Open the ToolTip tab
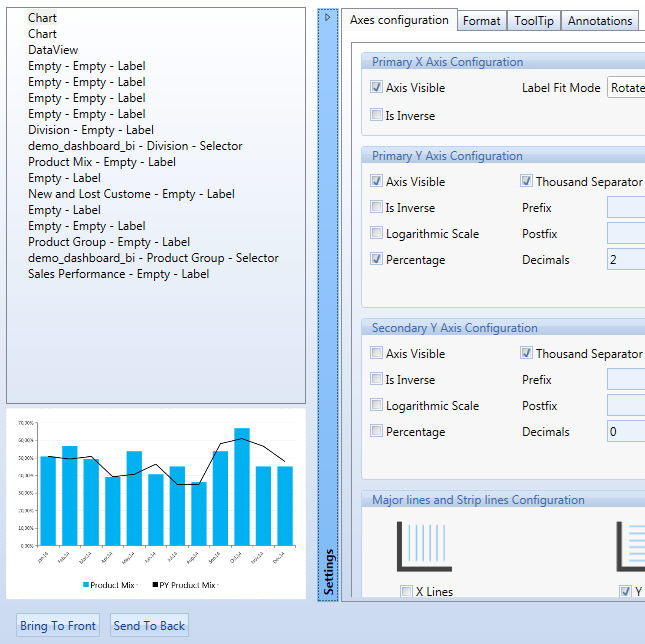 (x=534, y=21)
